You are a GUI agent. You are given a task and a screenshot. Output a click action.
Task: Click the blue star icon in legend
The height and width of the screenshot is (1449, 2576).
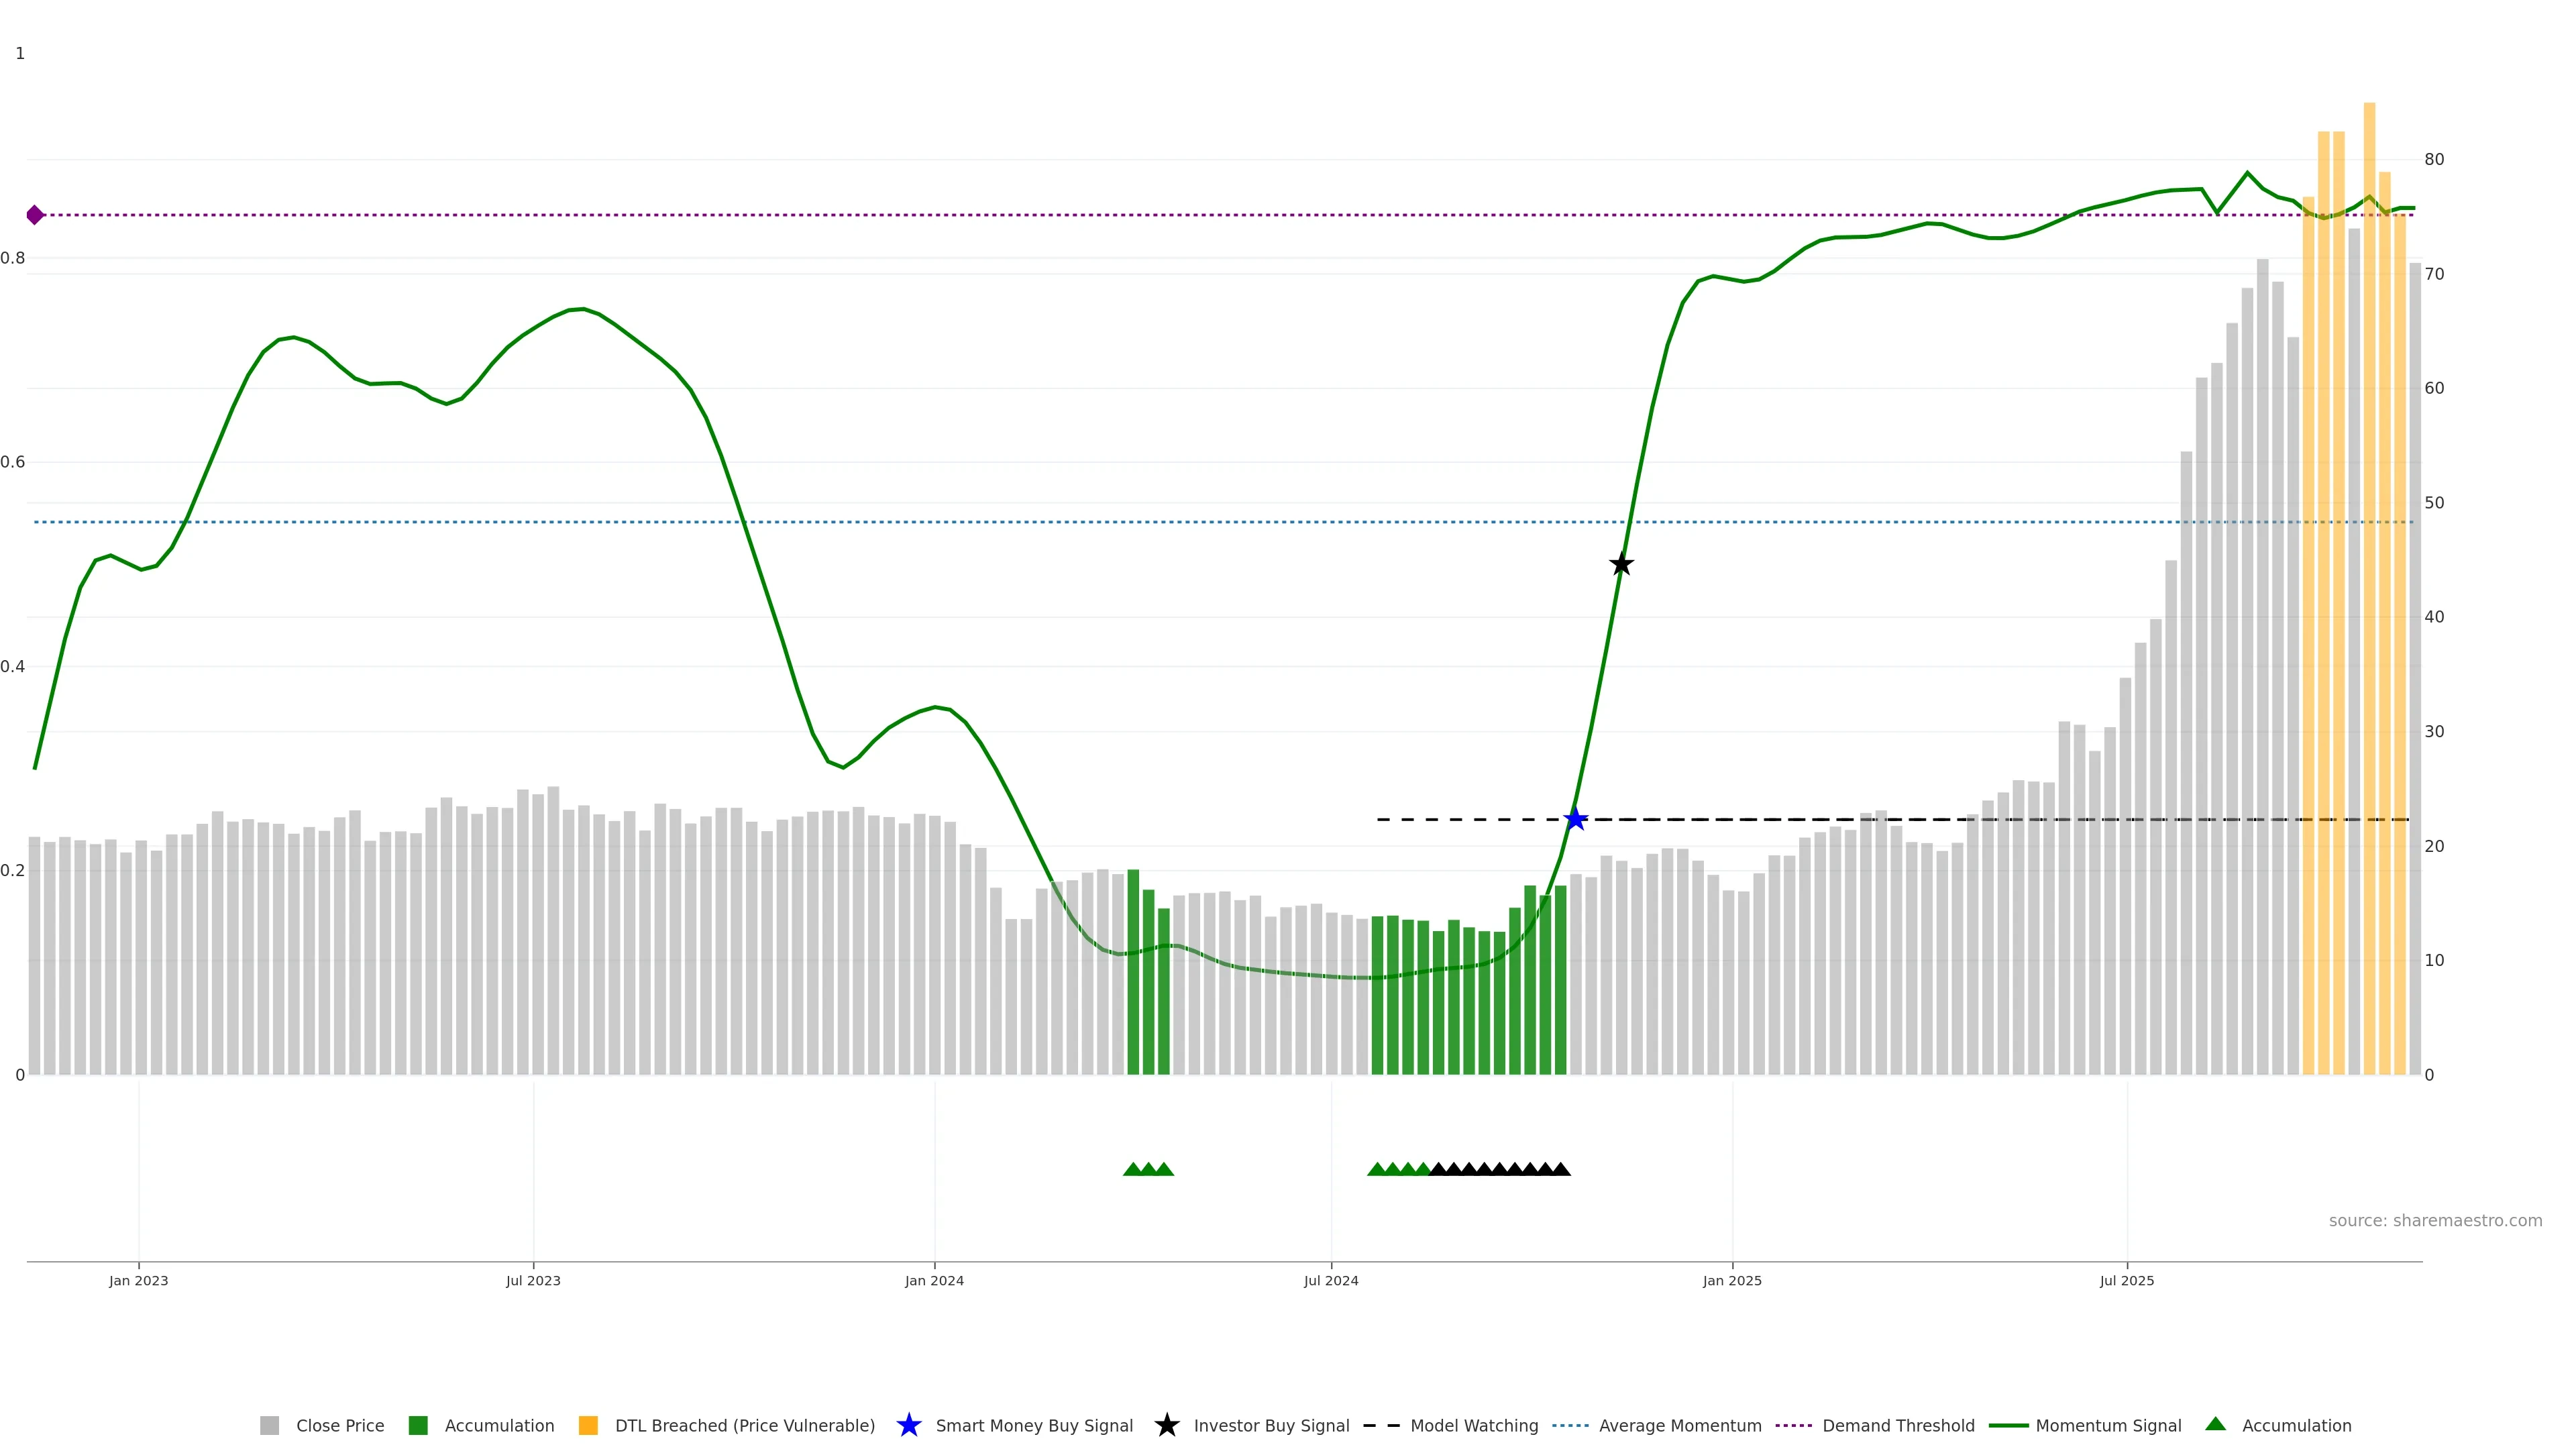point(908,1425)
